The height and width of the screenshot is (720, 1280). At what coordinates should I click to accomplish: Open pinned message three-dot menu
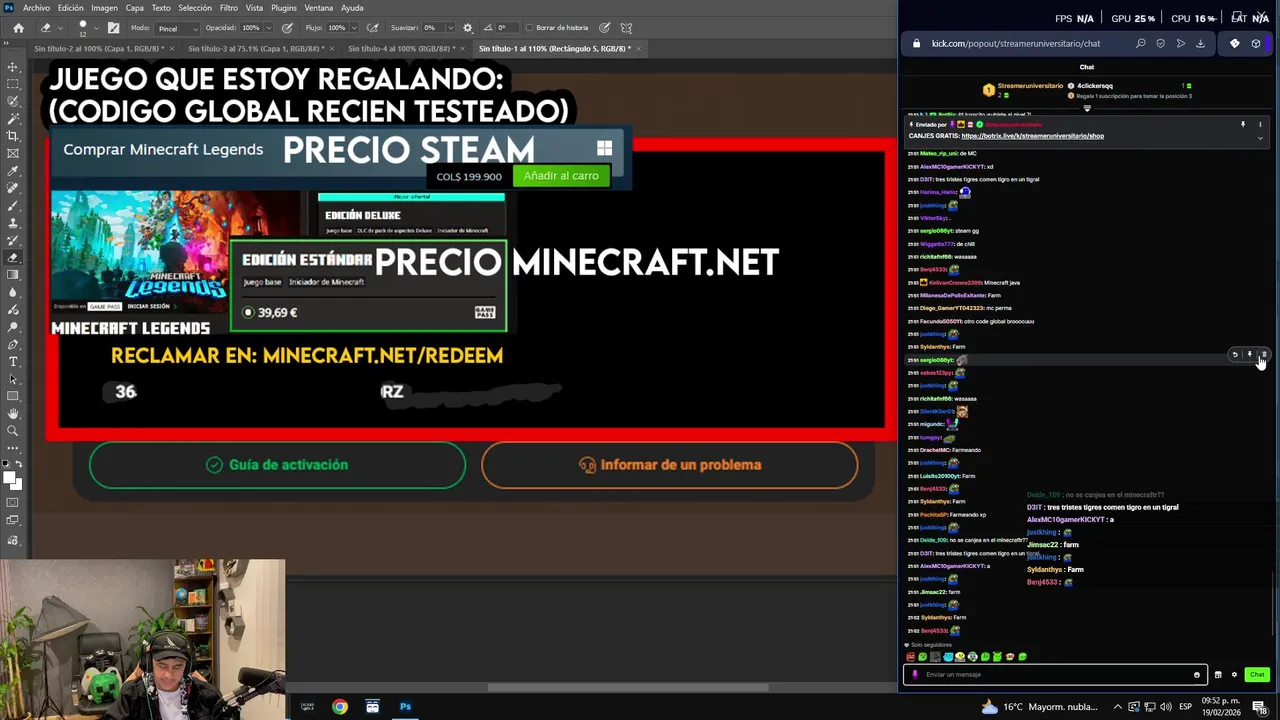pyautogui.click(x=1259, y=125)
